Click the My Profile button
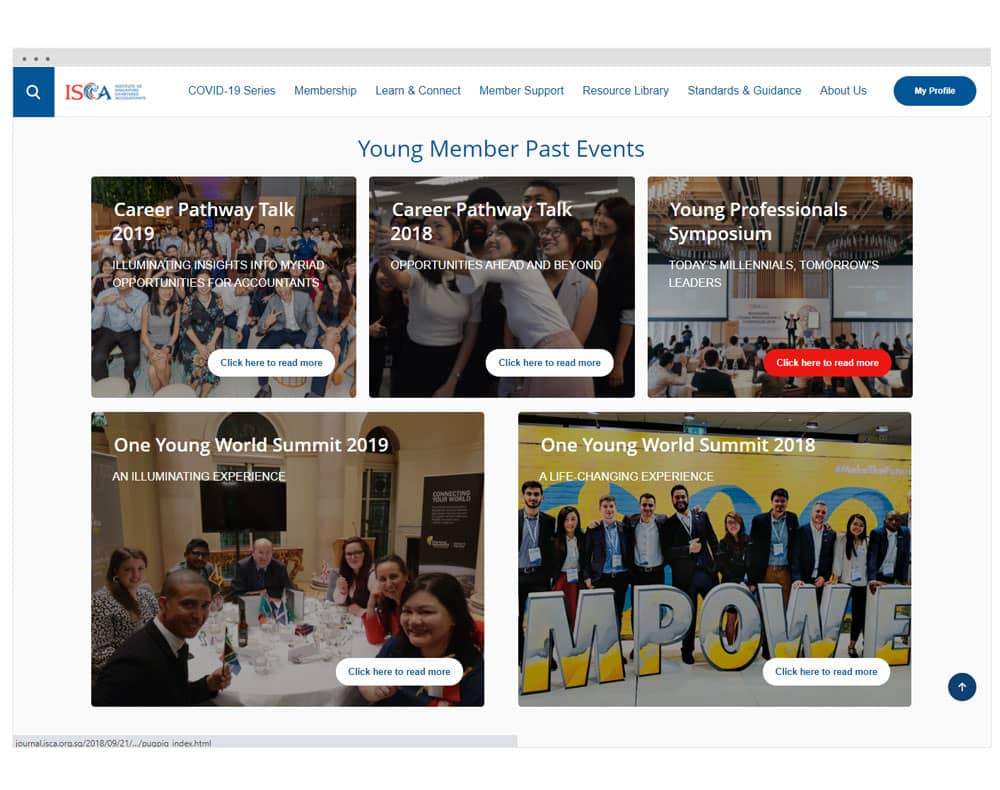This screenshot has height=790, width=1000. pos(934,91)
